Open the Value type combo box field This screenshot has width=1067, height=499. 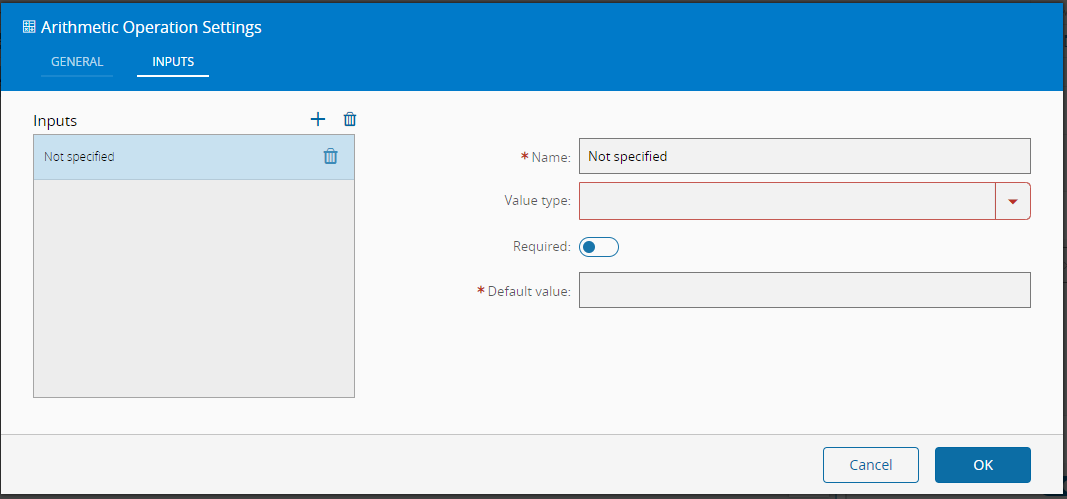click(x=787, y=201)
